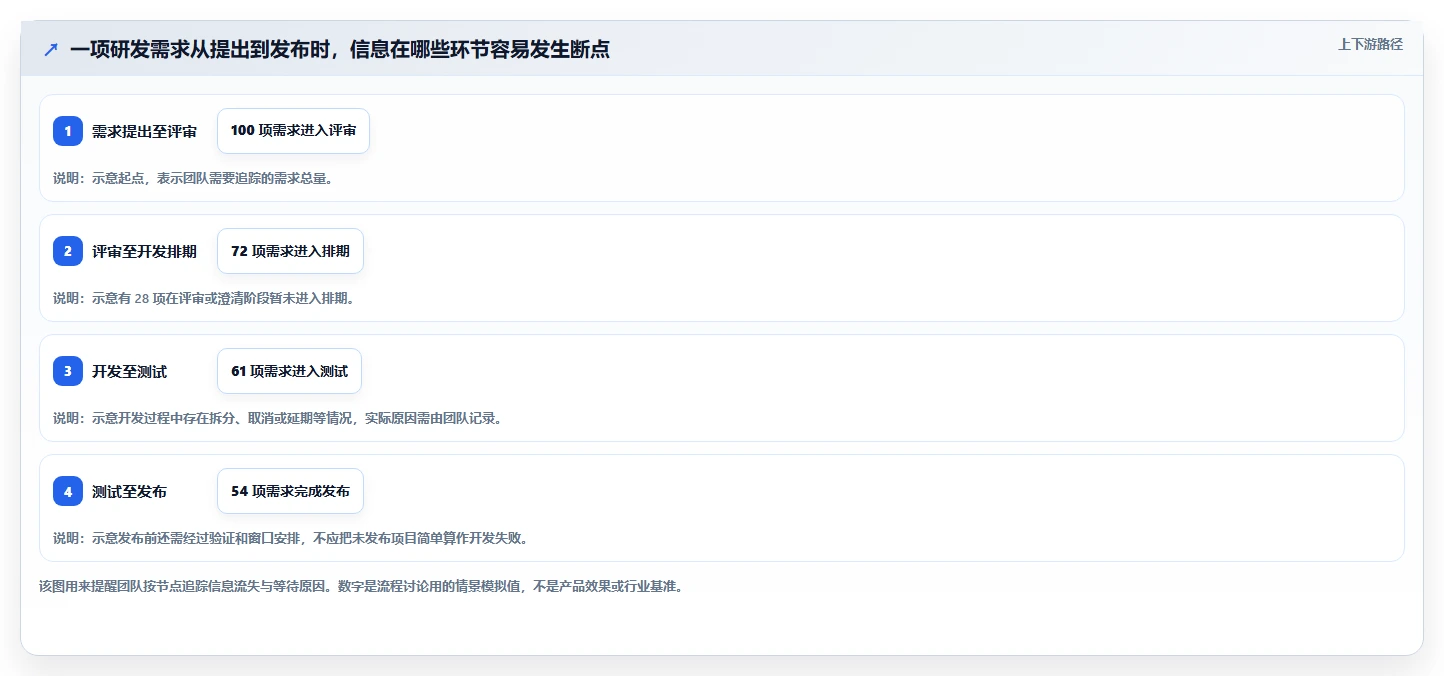Click the '开发至测试' step label
The width and height of the screenshot is (1444, 676).
pos(129,371)
